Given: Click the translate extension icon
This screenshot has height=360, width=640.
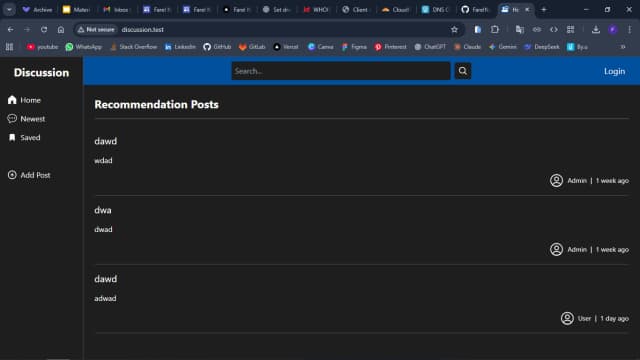Looking at the screenshot, I should coord(520,29).
